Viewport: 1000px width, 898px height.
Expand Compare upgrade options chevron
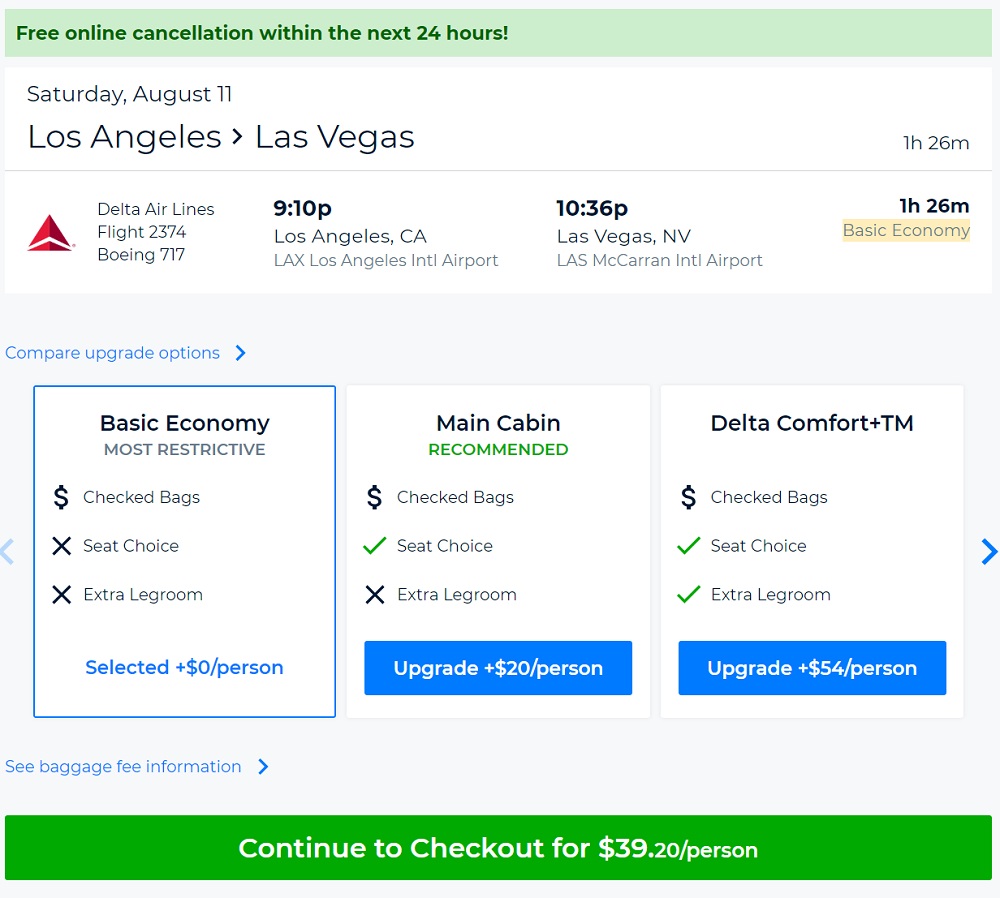[240, 353]
